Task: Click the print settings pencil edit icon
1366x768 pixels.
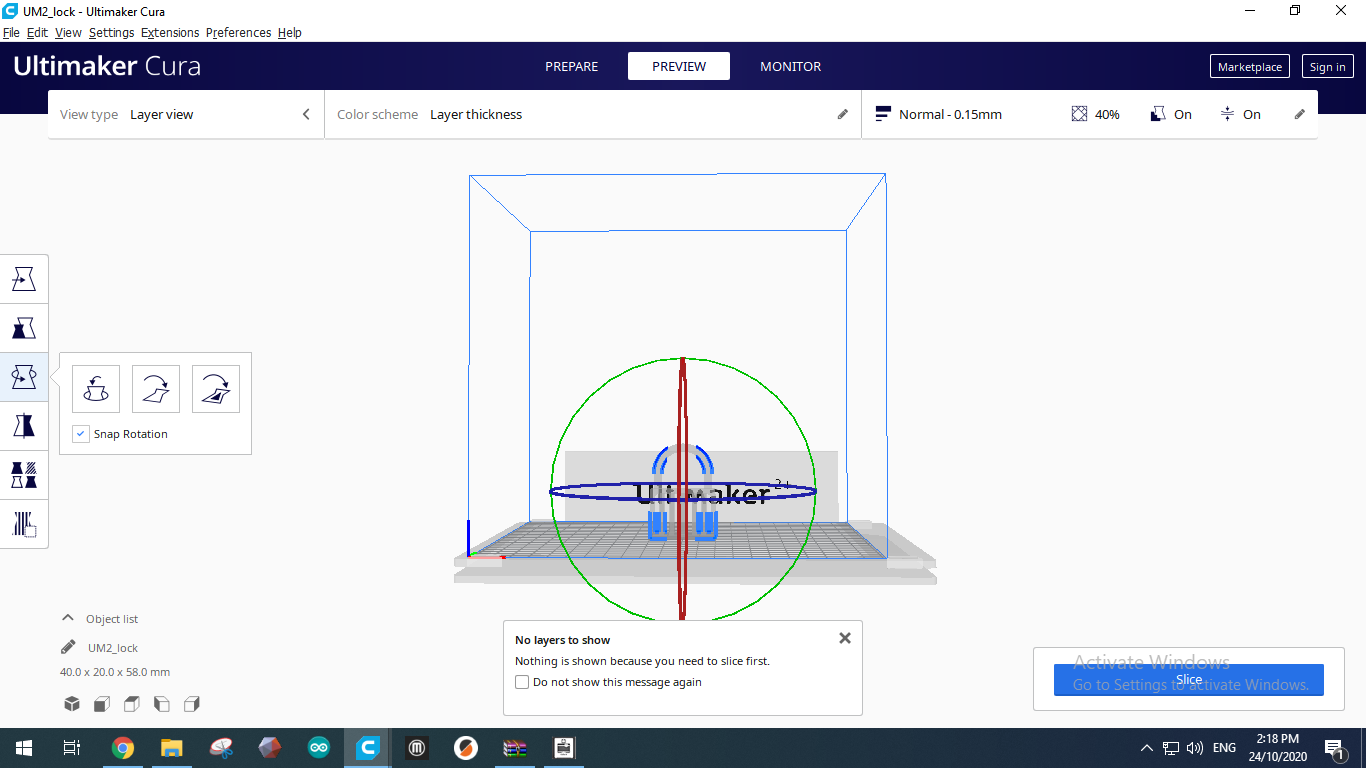Action: 1300,114
